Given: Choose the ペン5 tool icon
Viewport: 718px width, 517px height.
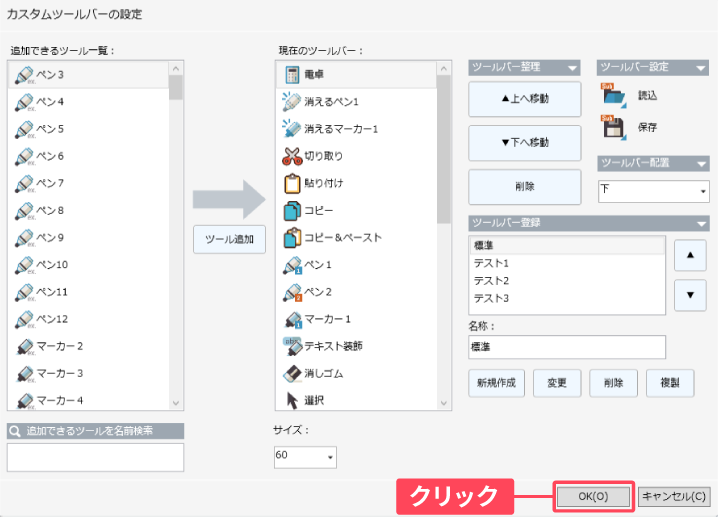Looking at the screenshot, I should 24,129.
